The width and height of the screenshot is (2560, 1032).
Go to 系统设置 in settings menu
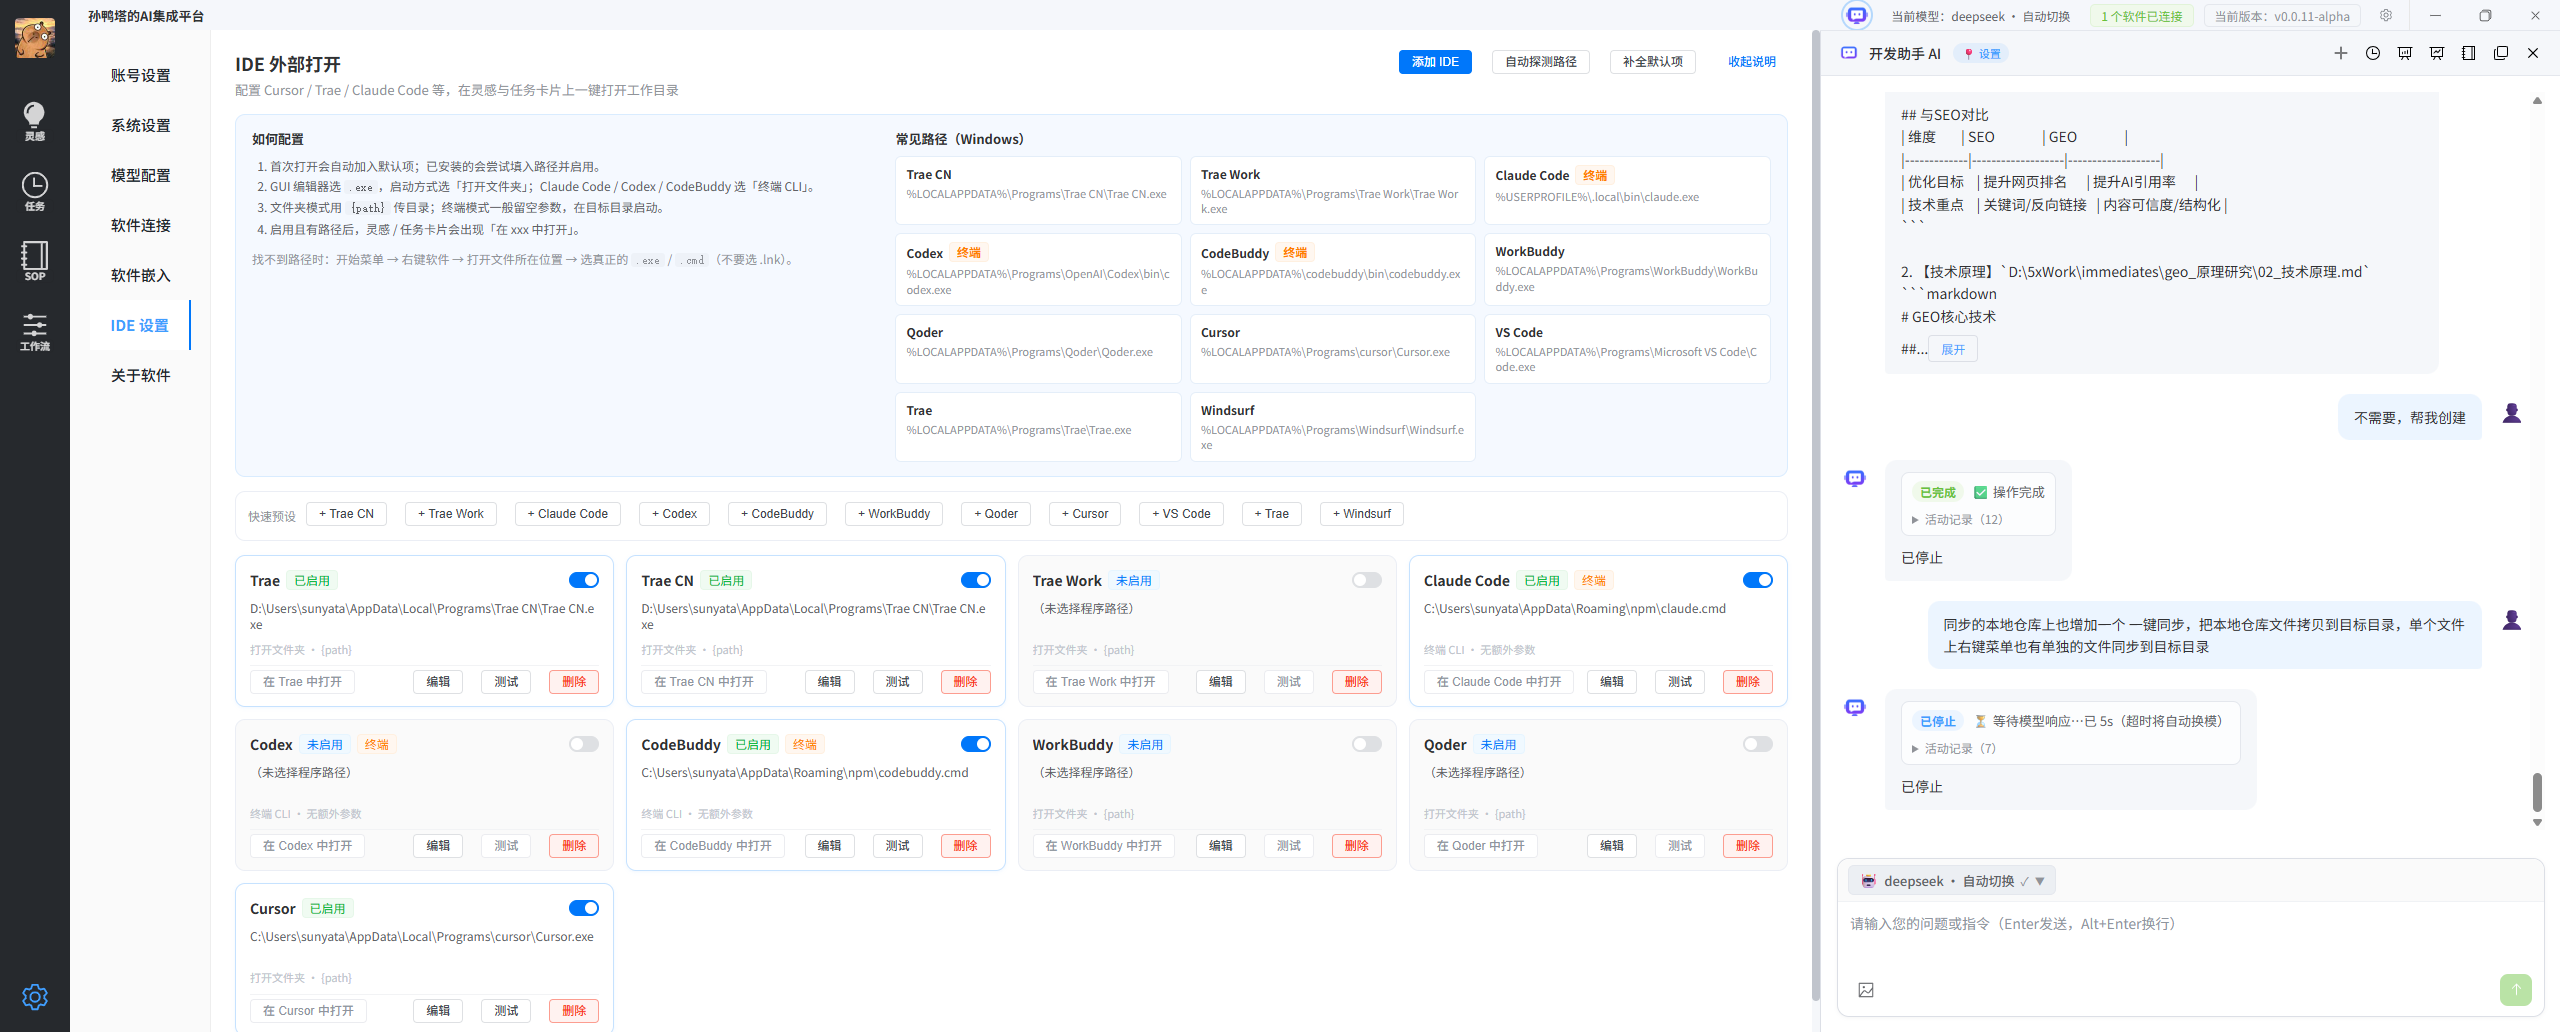[x=140, y=126]
